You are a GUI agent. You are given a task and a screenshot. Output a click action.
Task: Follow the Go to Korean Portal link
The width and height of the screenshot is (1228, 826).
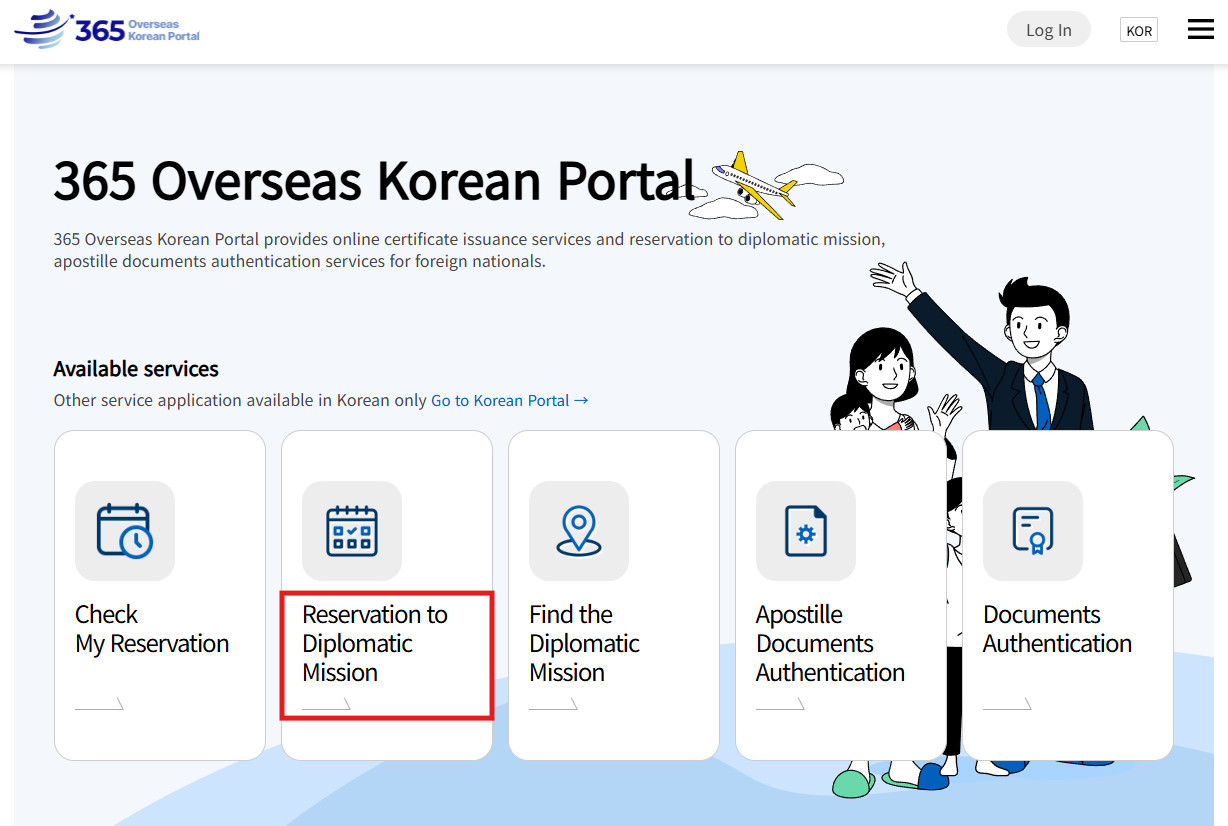pyautogui.click(x=509, y=400)
